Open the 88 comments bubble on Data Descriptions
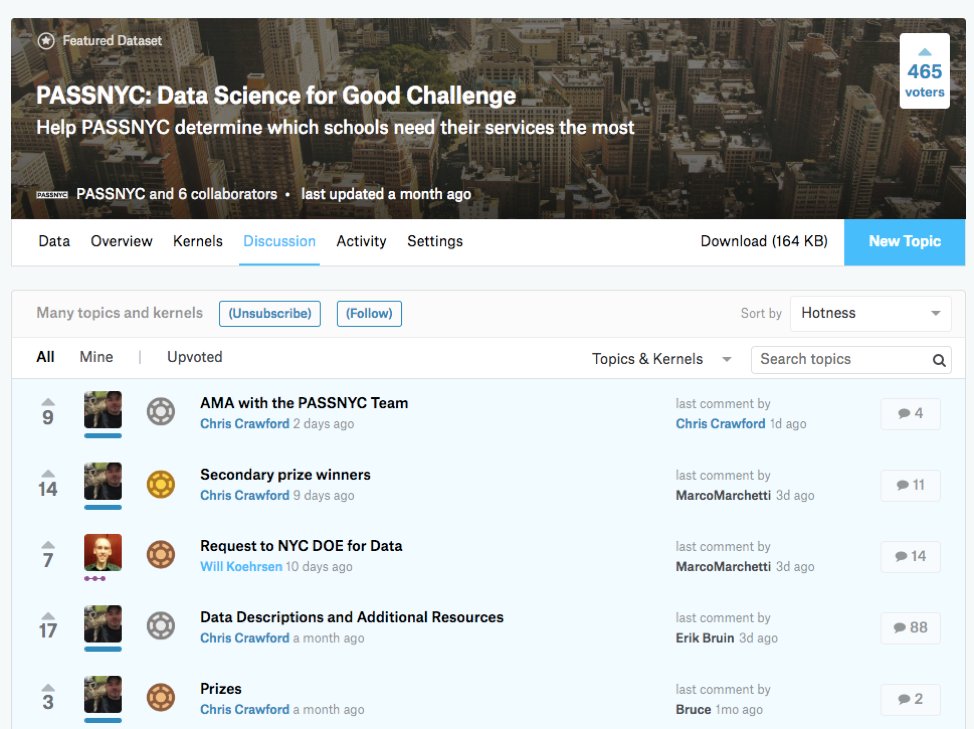The height and width of the screenshot is (729, 974). point(911,628)
